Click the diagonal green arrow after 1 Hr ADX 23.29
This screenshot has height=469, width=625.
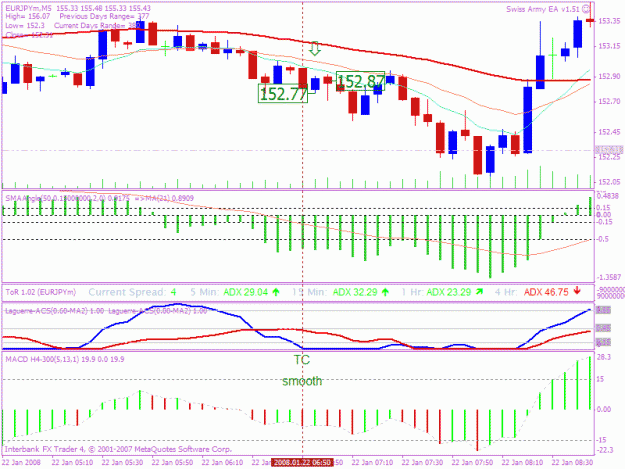coord(479,292)
